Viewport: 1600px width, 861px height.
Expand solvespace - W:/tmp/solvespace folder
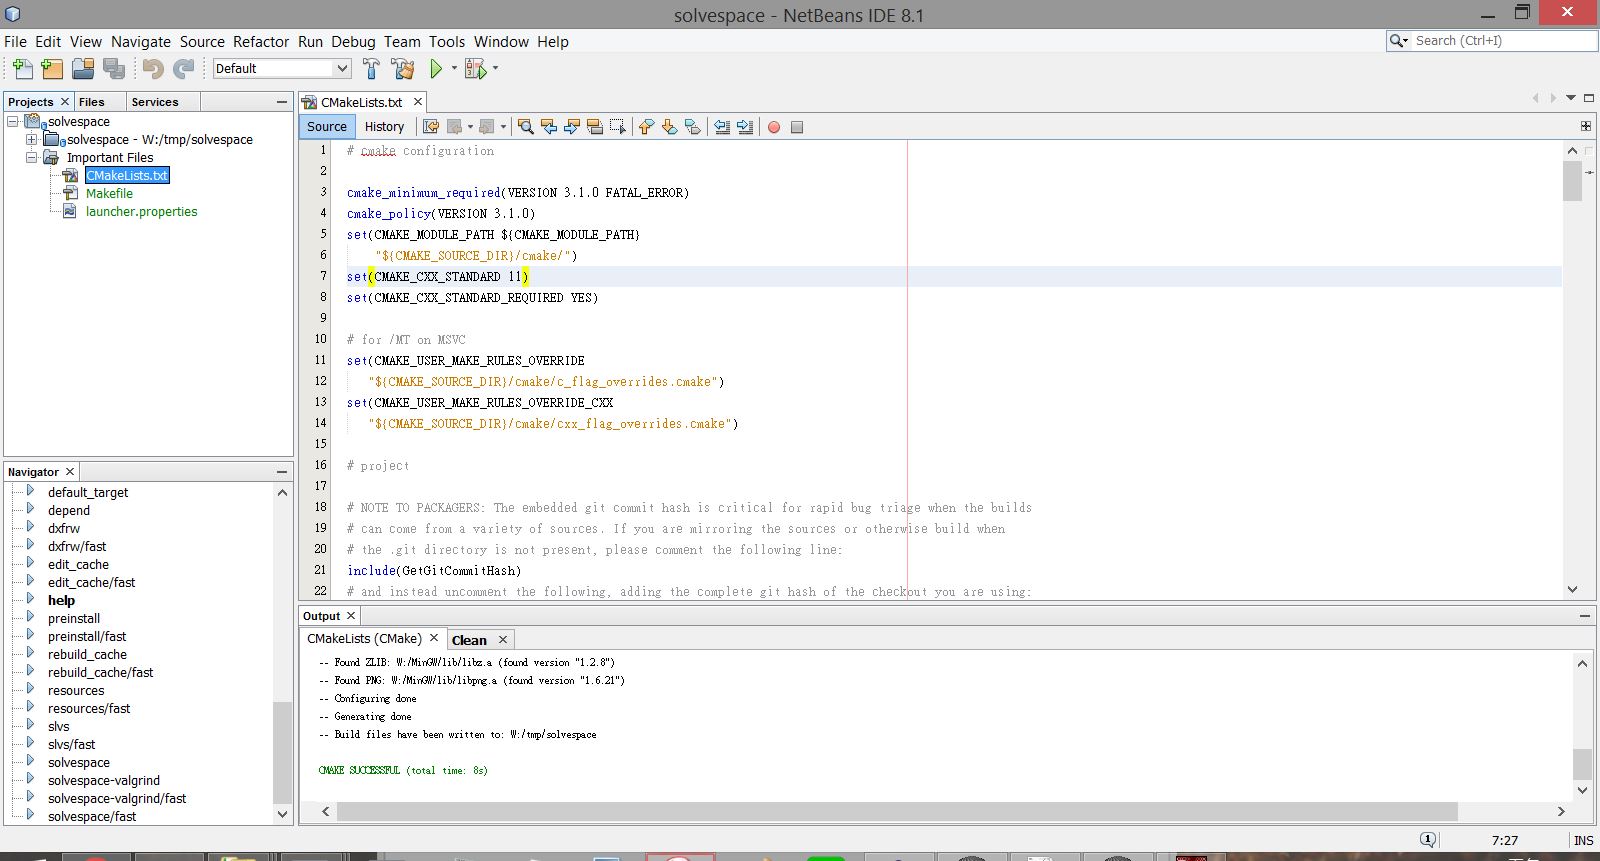pyautogui.click(x=31, y=139)
